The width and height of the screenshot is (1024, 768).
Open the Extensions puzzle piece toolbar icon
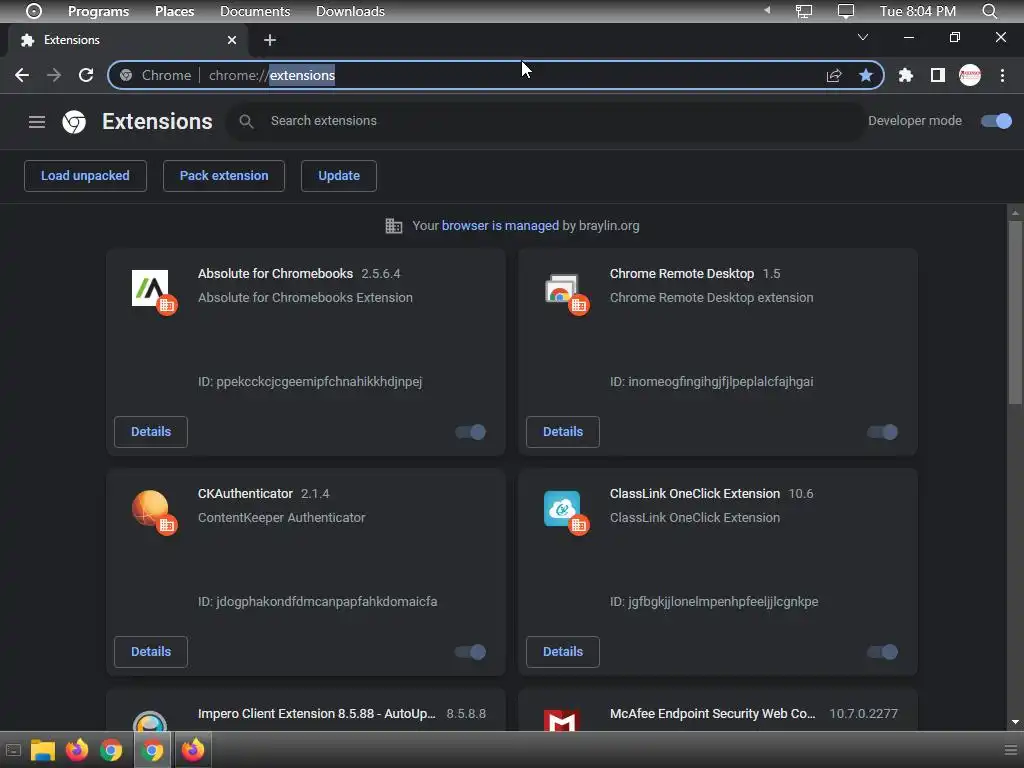pos(905,75)
